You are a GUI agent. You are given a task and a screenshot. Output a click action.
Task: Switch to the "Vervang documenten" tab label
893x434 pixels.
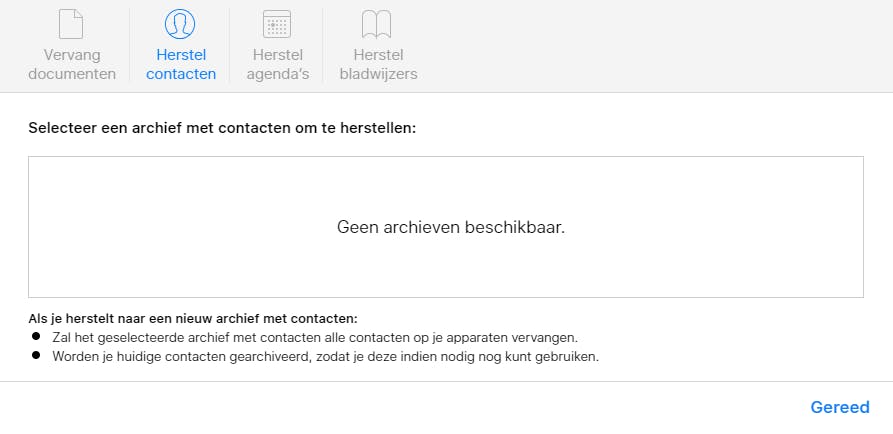tap(72, 64)
